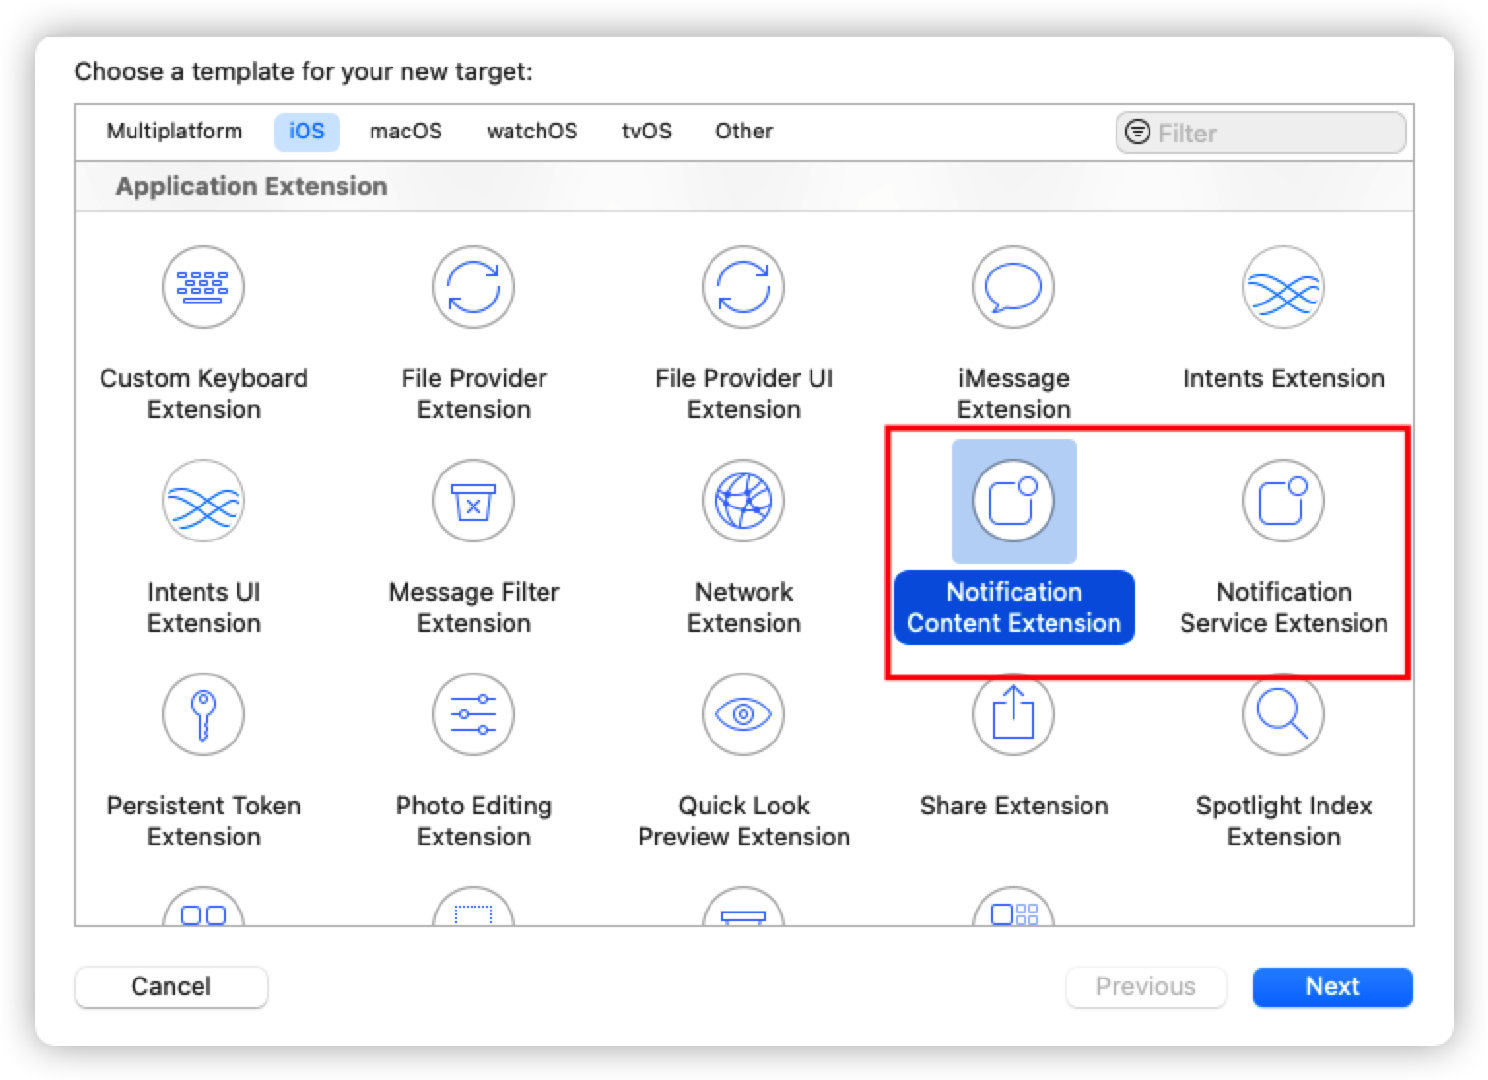Click the Photo Editing Extension label
The image size is (1488, 1080).
click(x=473, y=821)
